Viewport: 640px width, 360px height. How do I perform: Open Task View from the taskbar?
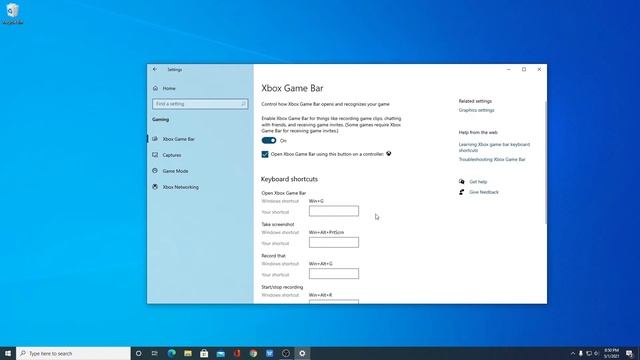tap(155, 353)
